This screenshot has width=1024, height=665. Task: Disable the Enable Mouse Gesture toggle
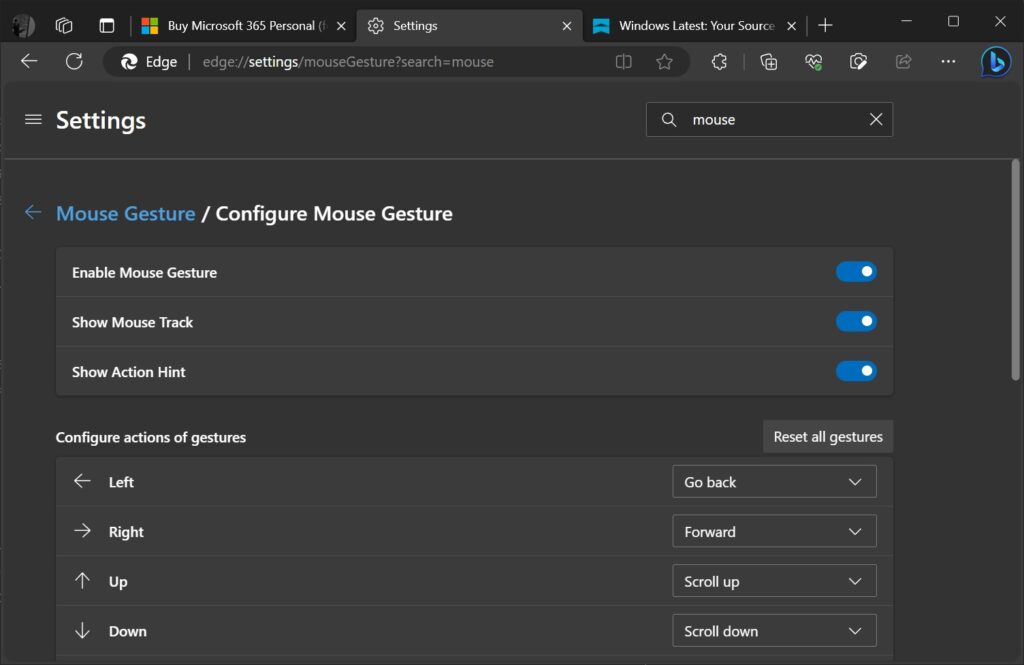pos(856,271)
